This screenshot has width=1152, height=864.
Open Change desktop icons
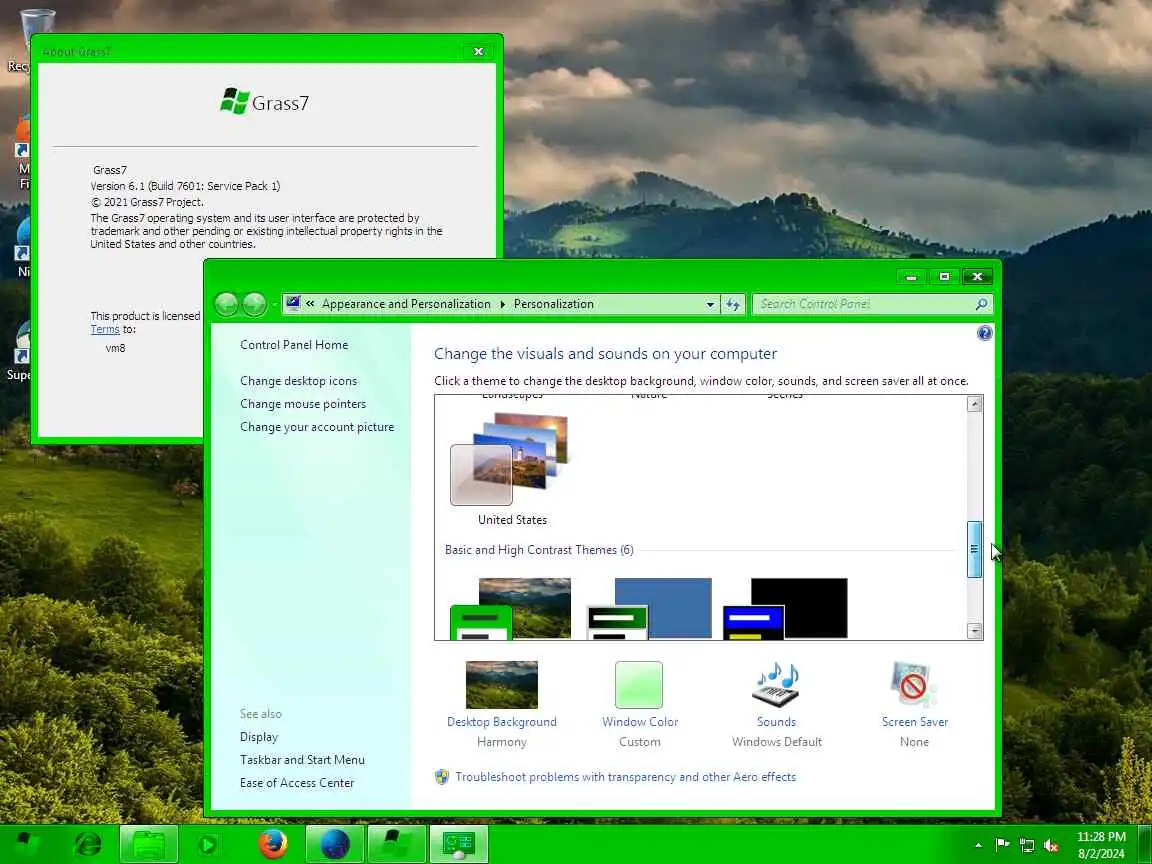tap(298, 381)
